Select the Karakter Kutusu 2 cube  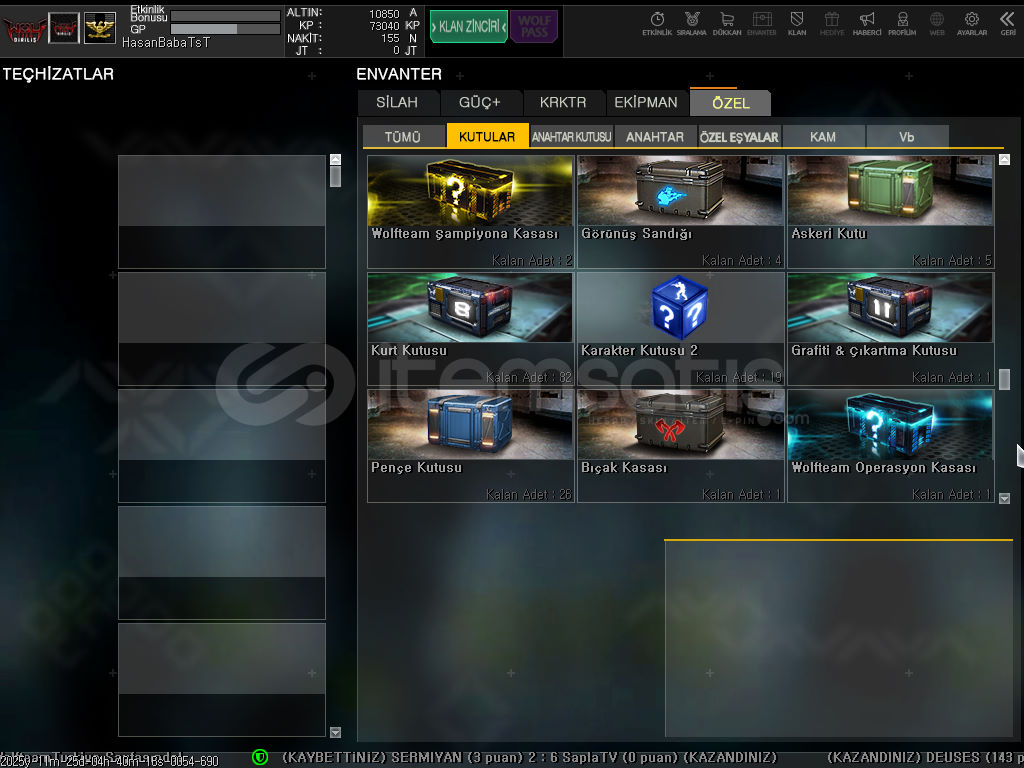(680, 328)
